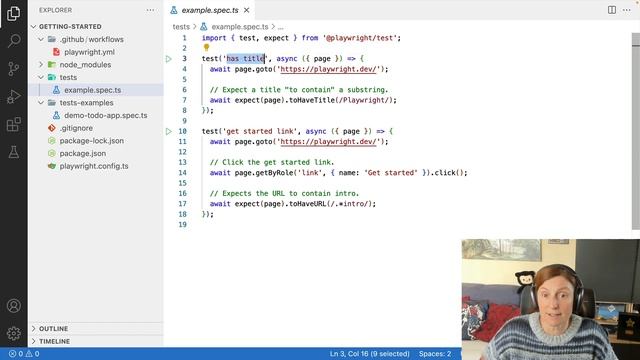Collapse the .github/workflows folder

click(x=41, y=39)
